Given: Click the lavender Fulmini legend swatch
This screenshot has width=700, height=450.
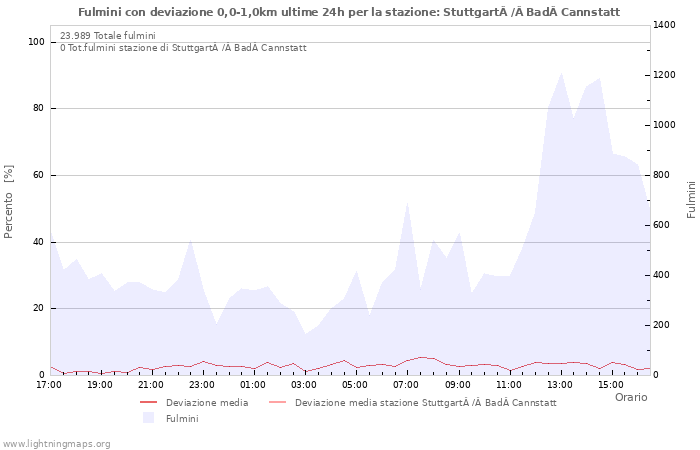Looking at the screenshot, I should [149, 418].
